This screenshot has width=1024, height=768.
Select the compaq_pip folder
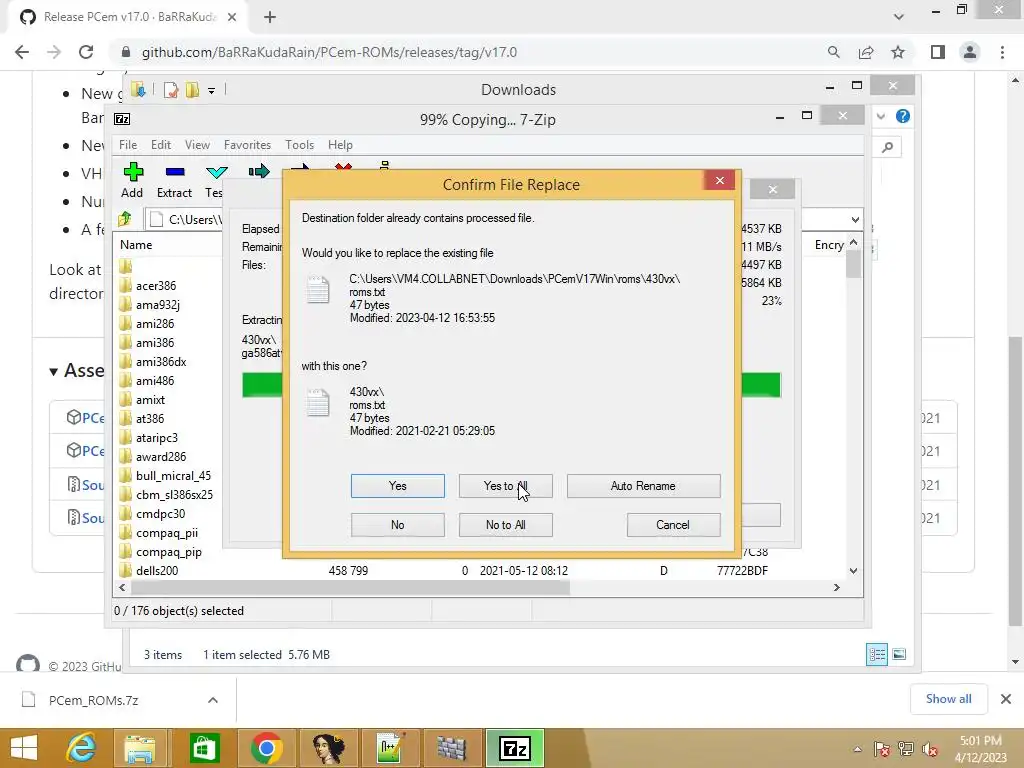(168, 552)
